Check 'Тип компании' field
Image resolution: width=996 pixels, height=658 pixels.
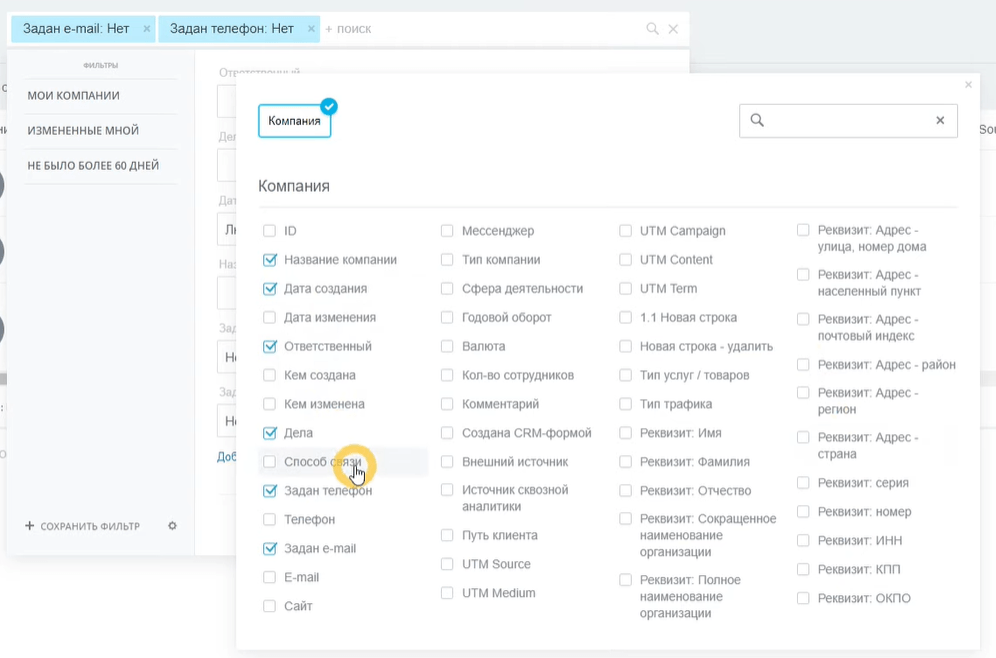point(447,260)
